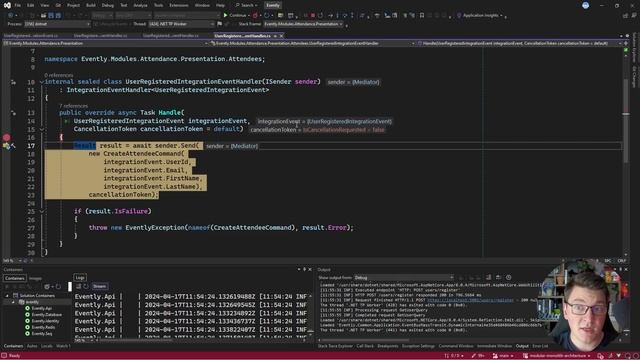This screenshot has height=360, width=640.
Task: Click the red Stop Debugging icon
Action: (x=313, y=16)
